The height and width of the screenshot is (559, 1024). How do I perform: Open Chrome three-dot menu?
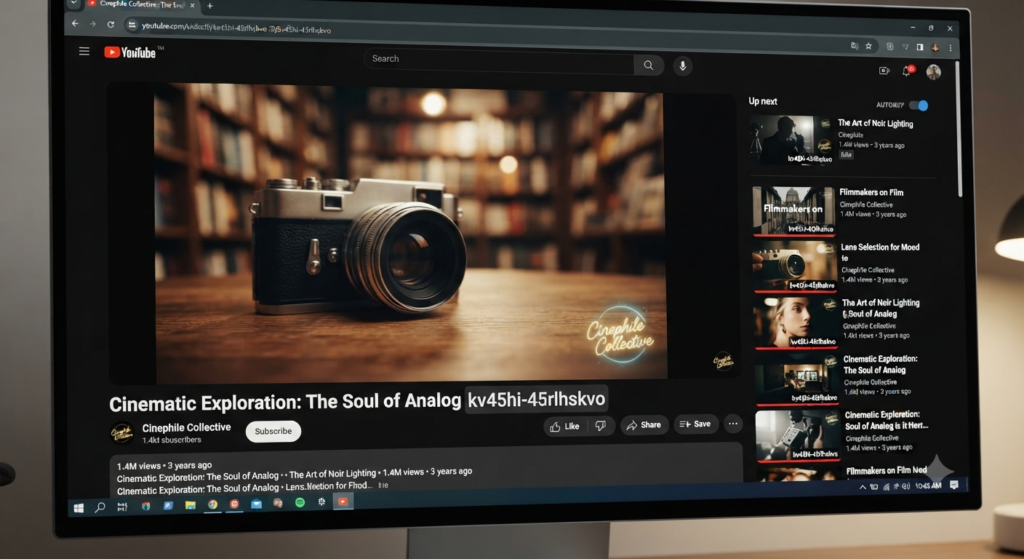pyautogui.click(x=950, y=48)
